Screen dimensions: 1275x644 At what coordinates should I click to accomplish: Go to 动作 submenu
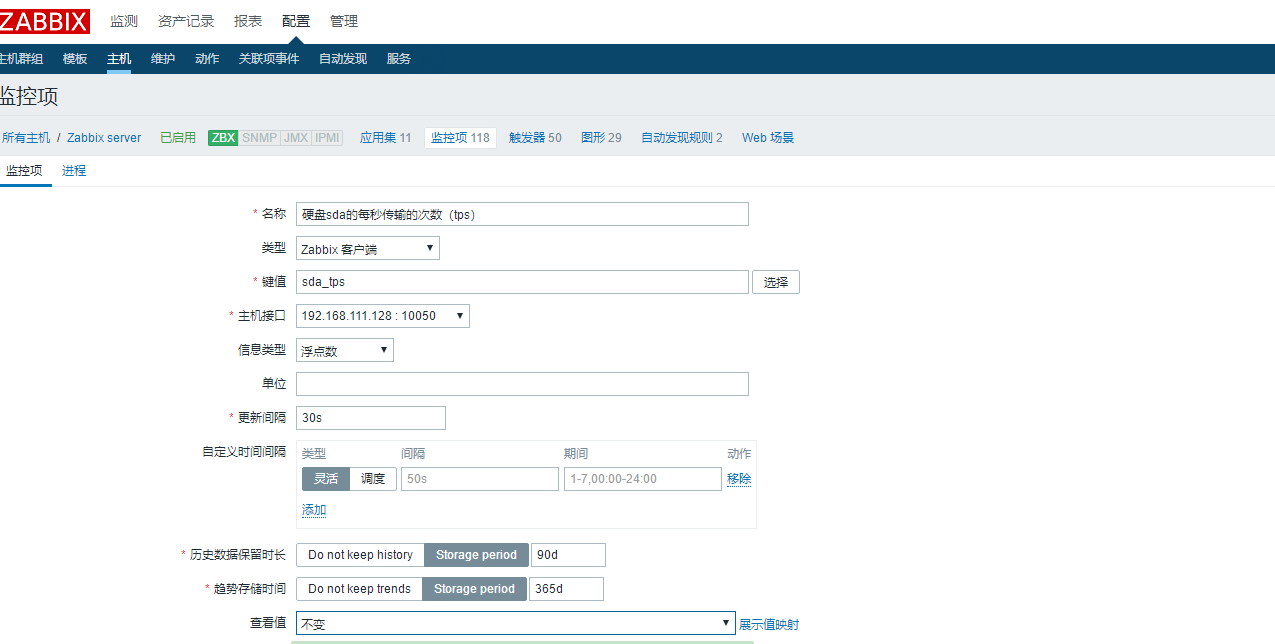207,59
